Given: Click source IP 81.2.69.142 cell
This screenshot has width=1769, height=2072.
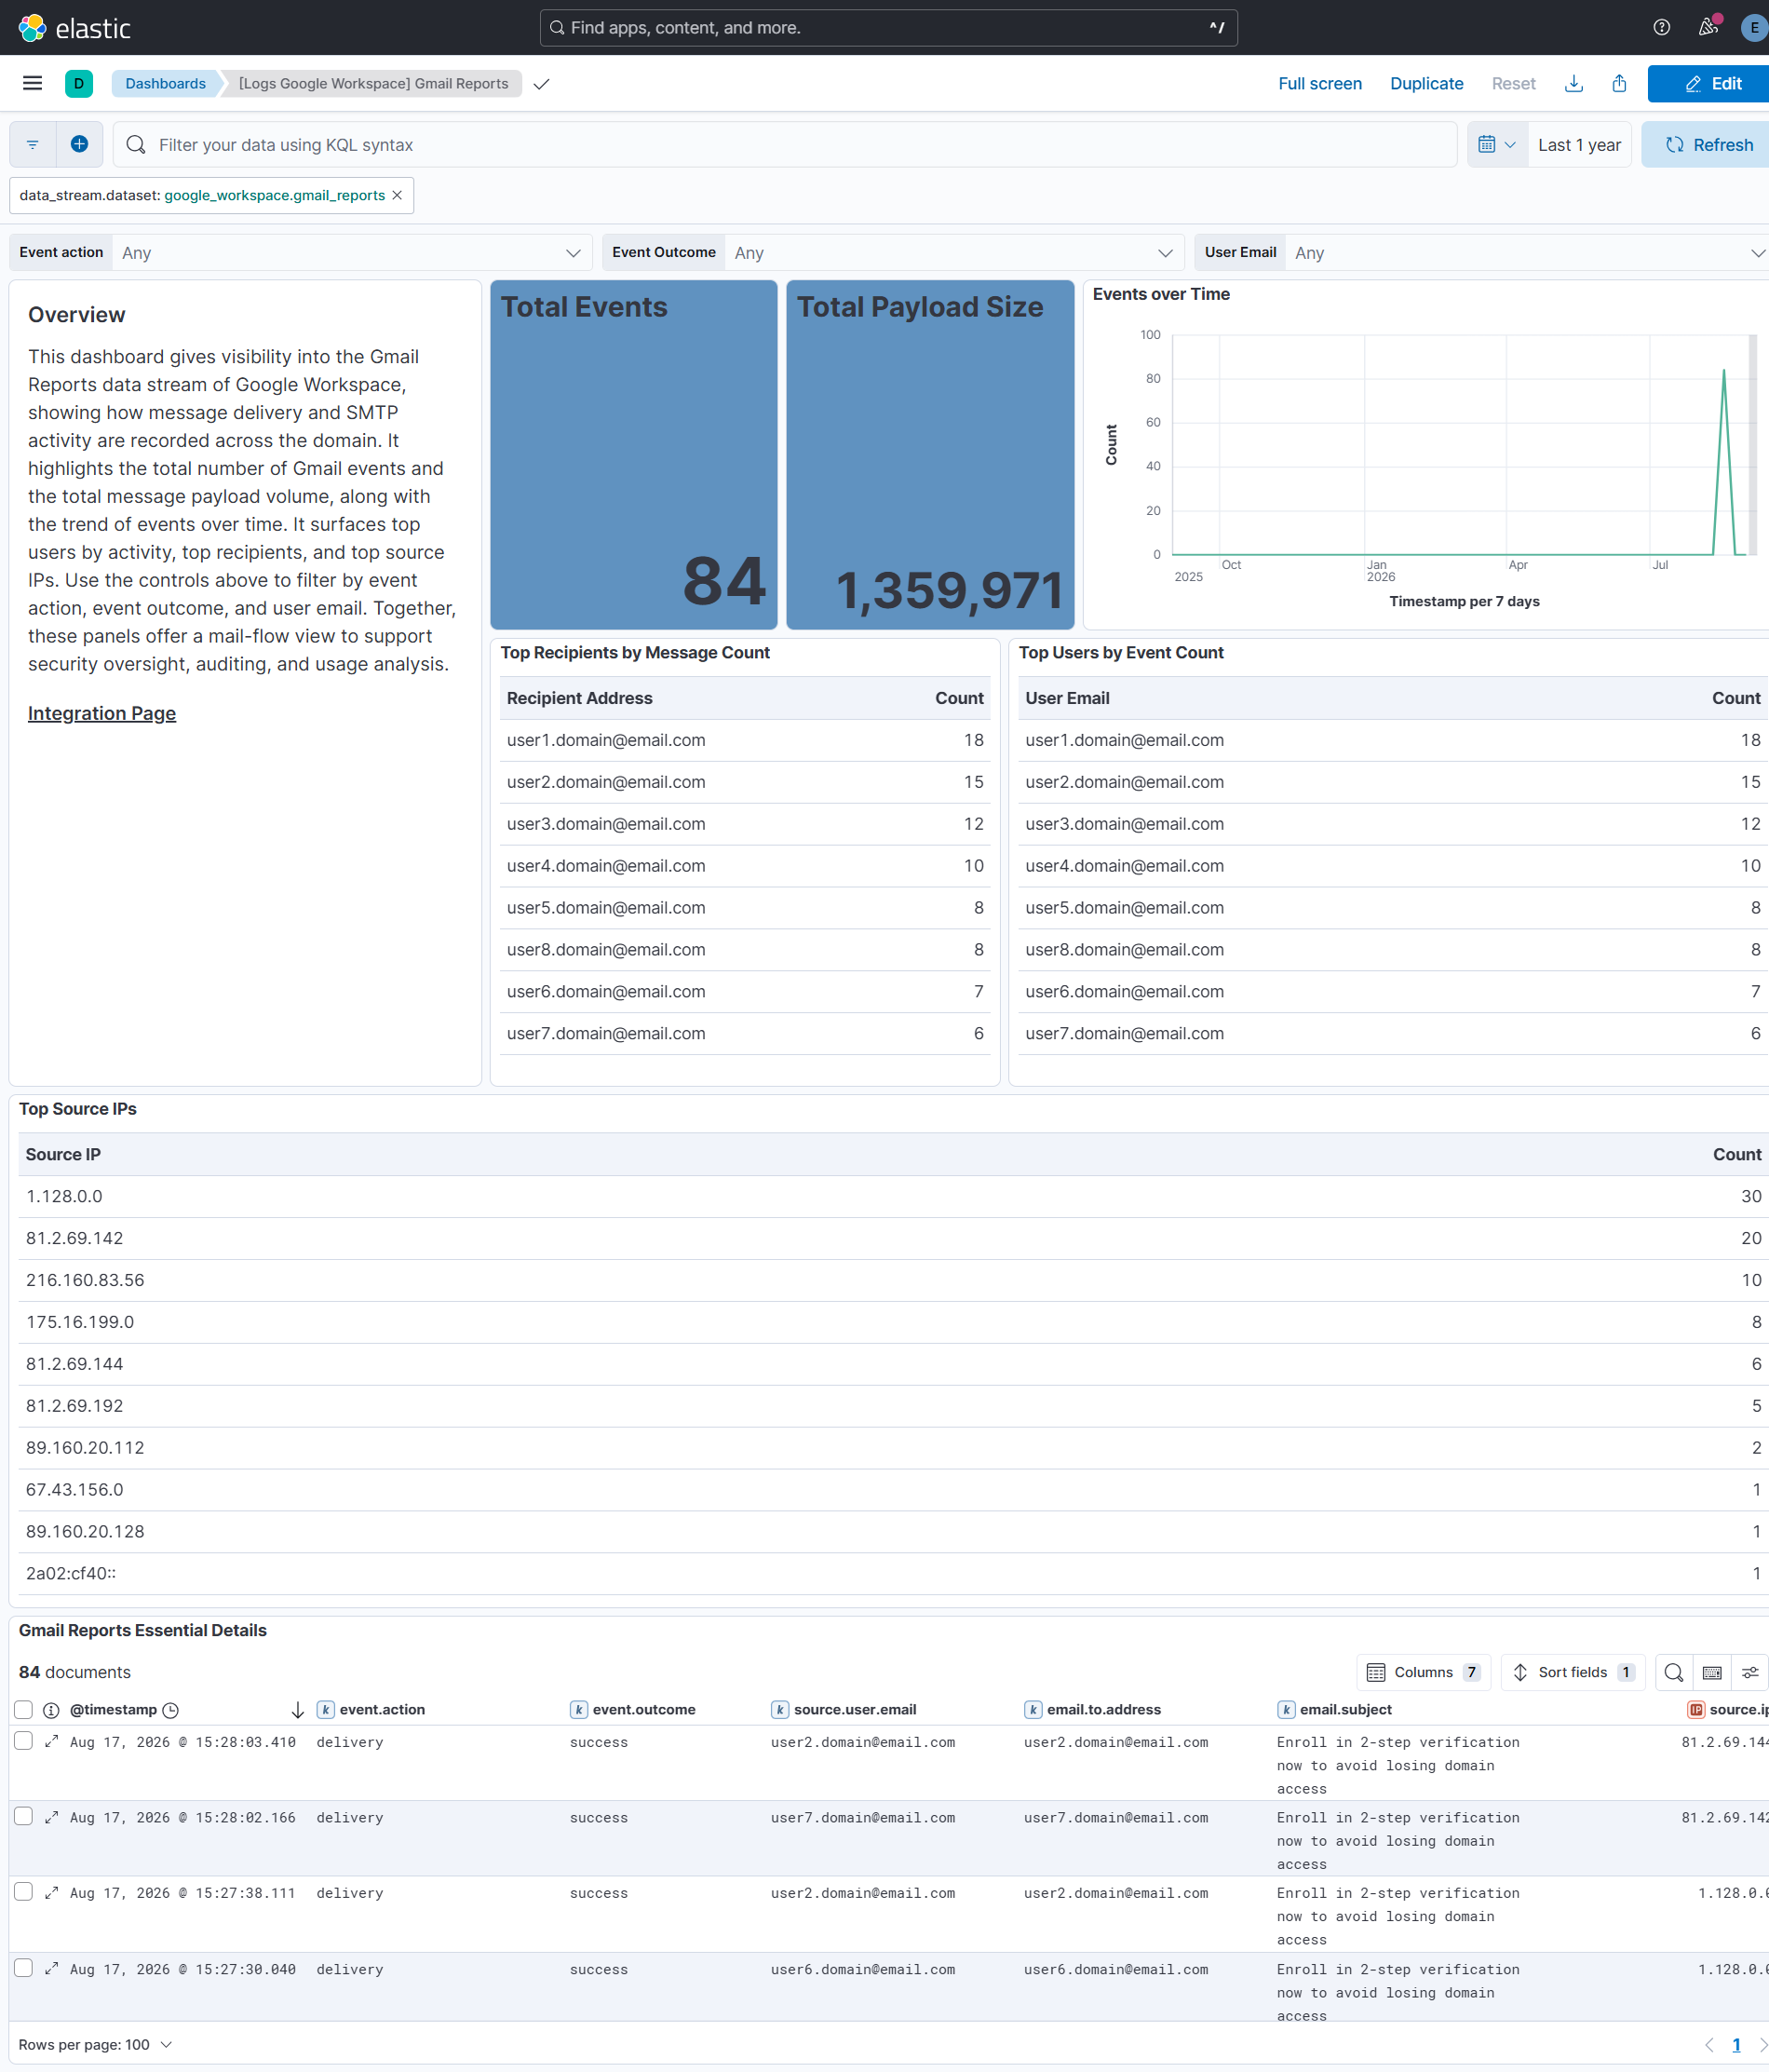Looking at the screenshot, I should (x=75, y=1238).
